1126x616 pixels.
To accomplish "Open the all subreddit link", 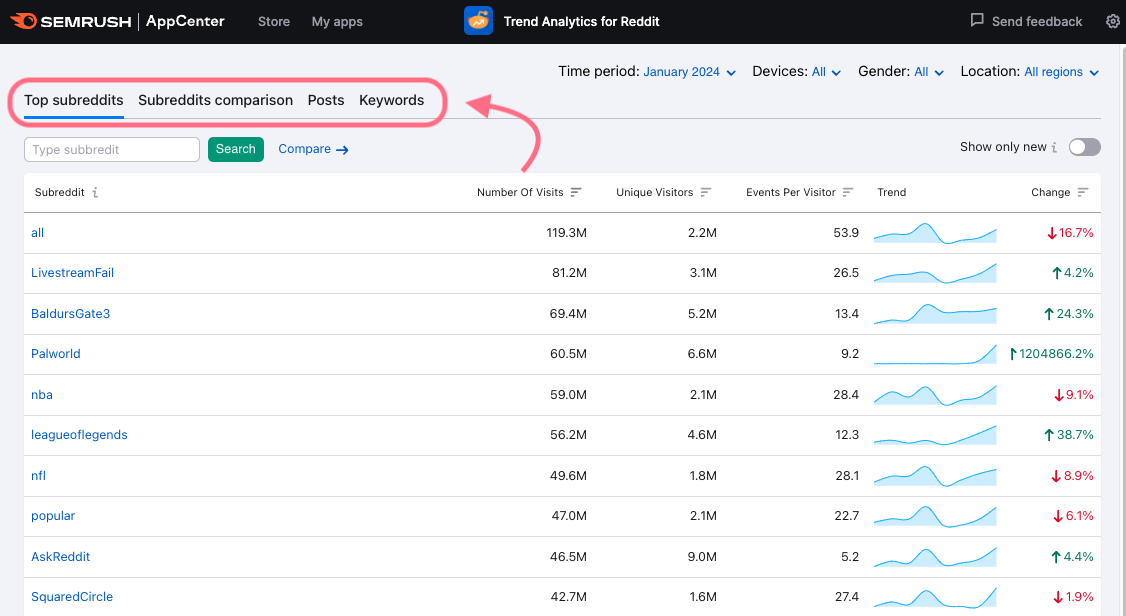I will pyautogui.click(x=37, y=233).
